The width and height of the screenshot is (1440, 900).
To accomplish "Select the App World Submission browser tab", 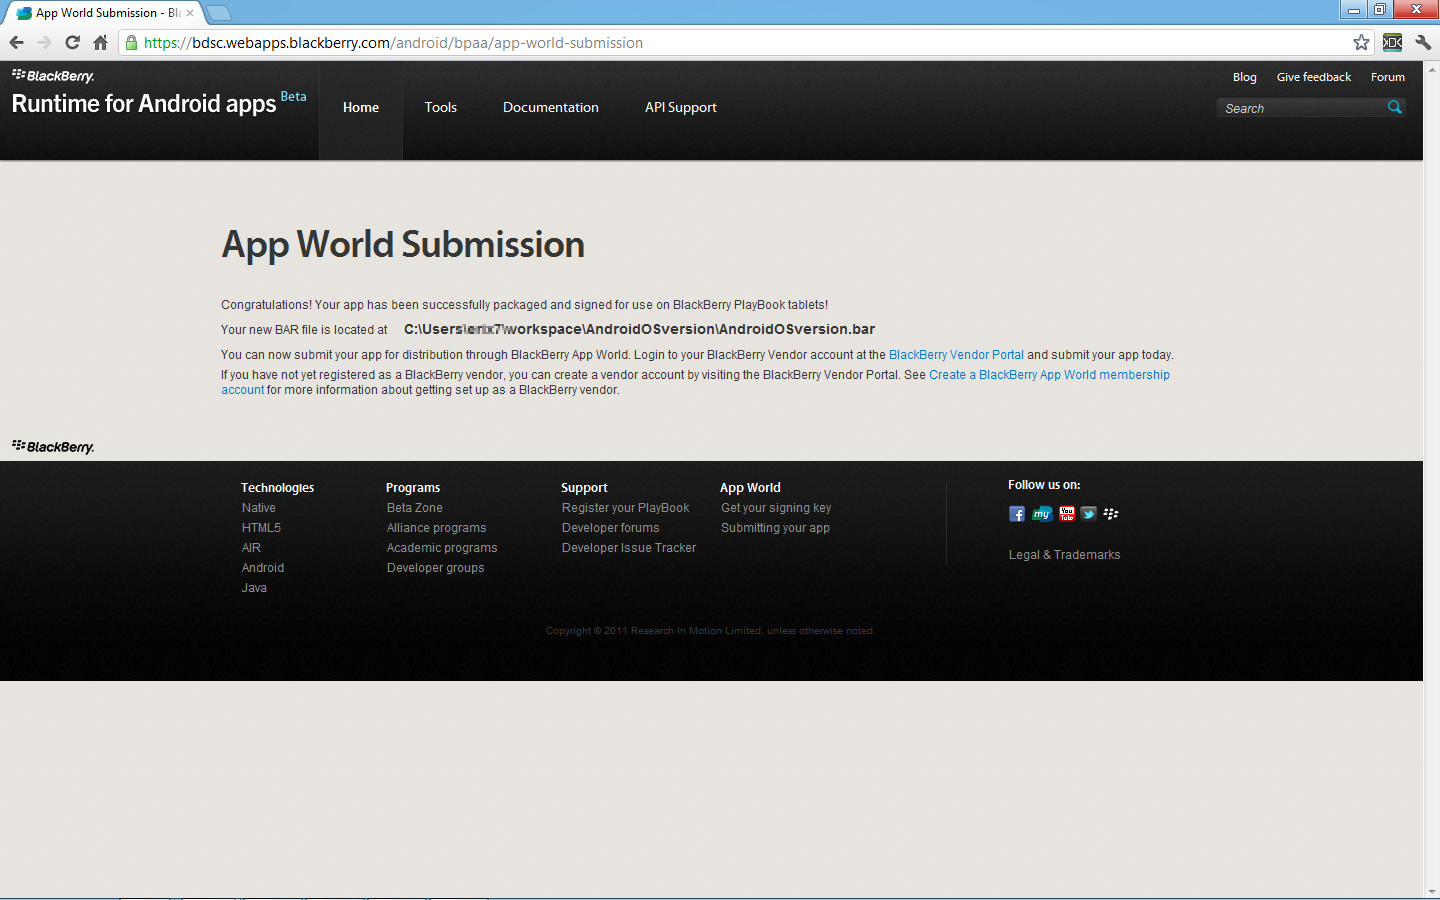I will tap(103, 13).
